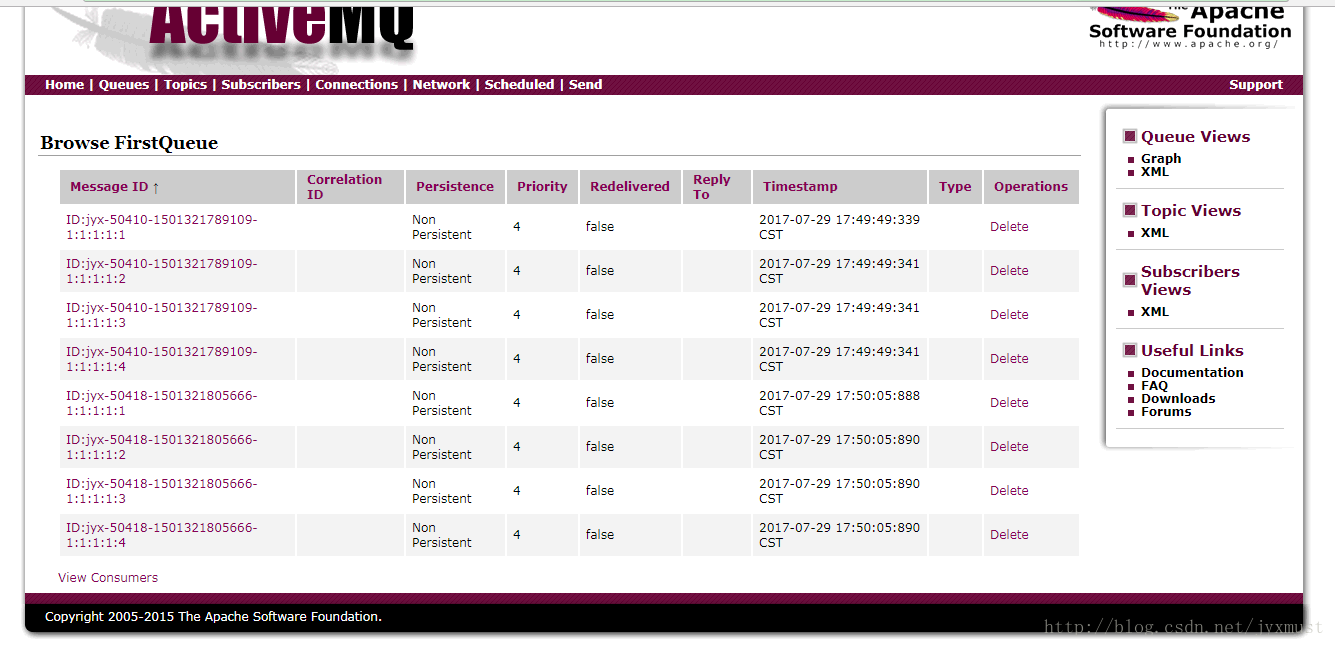Click timestamp 2017-07-29 17:50:05:888 CST
Screen dimensions: 1335x647
point(839,403)
